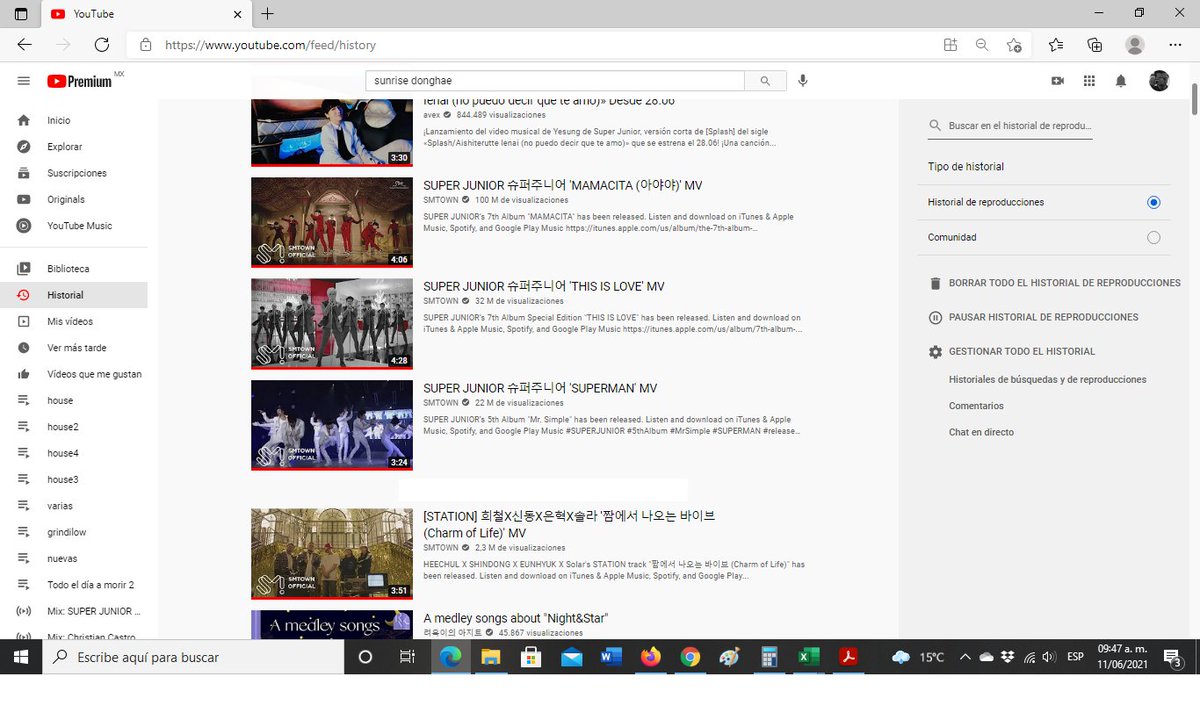1200x720 pixels.
Task: Open Firefox from the taskbar
Action: (x=651, y=657)
